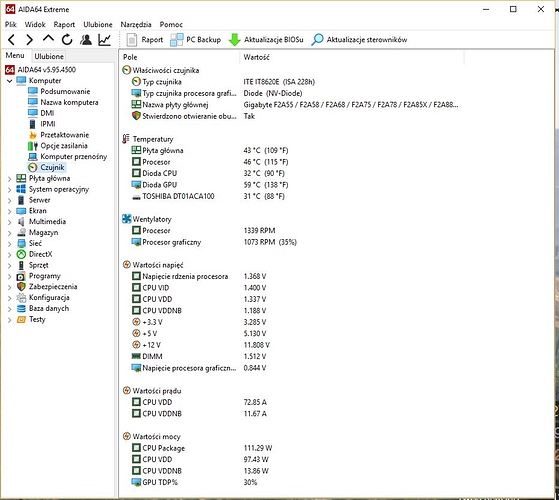This screenshot has width=559, height=500.
Task: Open the user manager icon in the toolbar
Action: pos(86,40)
